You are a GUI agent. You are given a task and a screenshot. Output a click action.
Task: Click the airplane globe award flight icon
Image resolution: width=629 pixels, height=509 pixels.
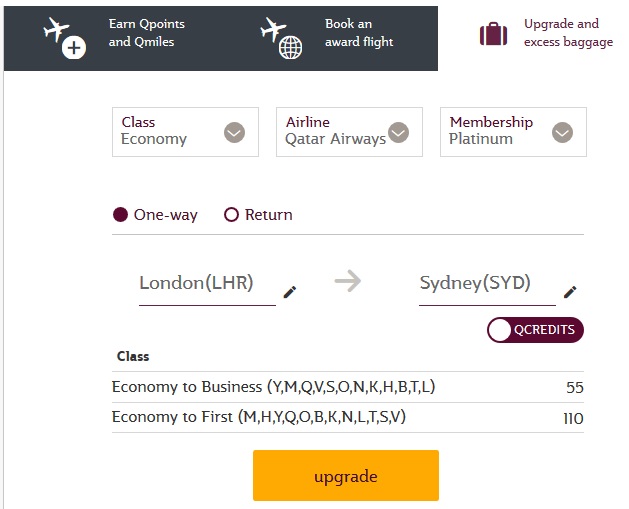click(279, 38)
